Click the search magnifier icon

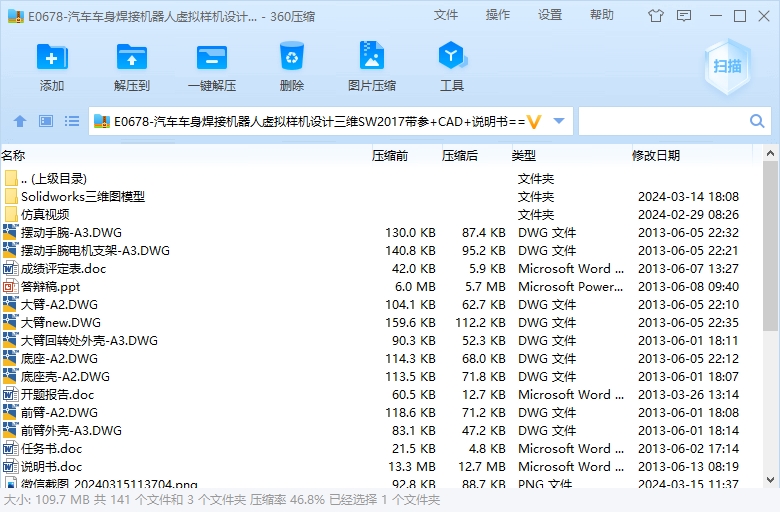(757, 121)
